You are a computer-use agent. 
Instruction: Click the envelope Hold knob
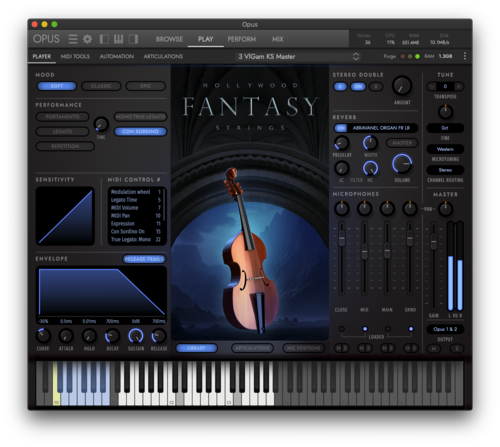89,336
